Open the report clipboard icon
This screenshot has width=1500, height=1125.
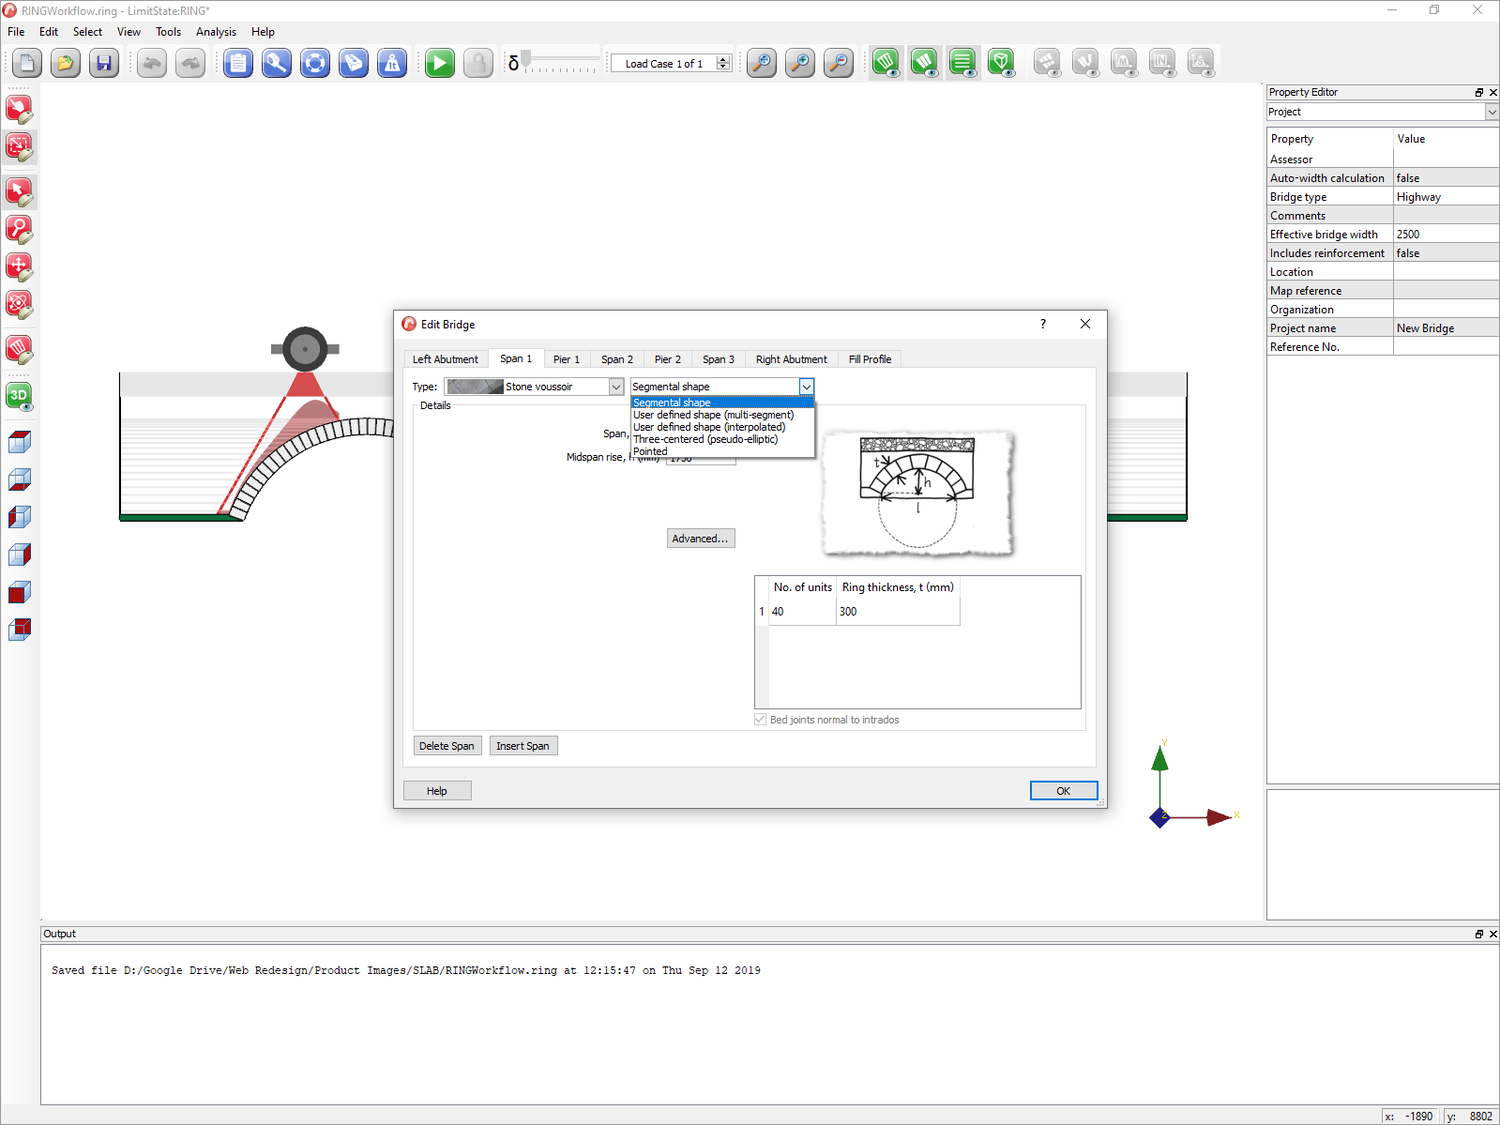tap(238, 62)
